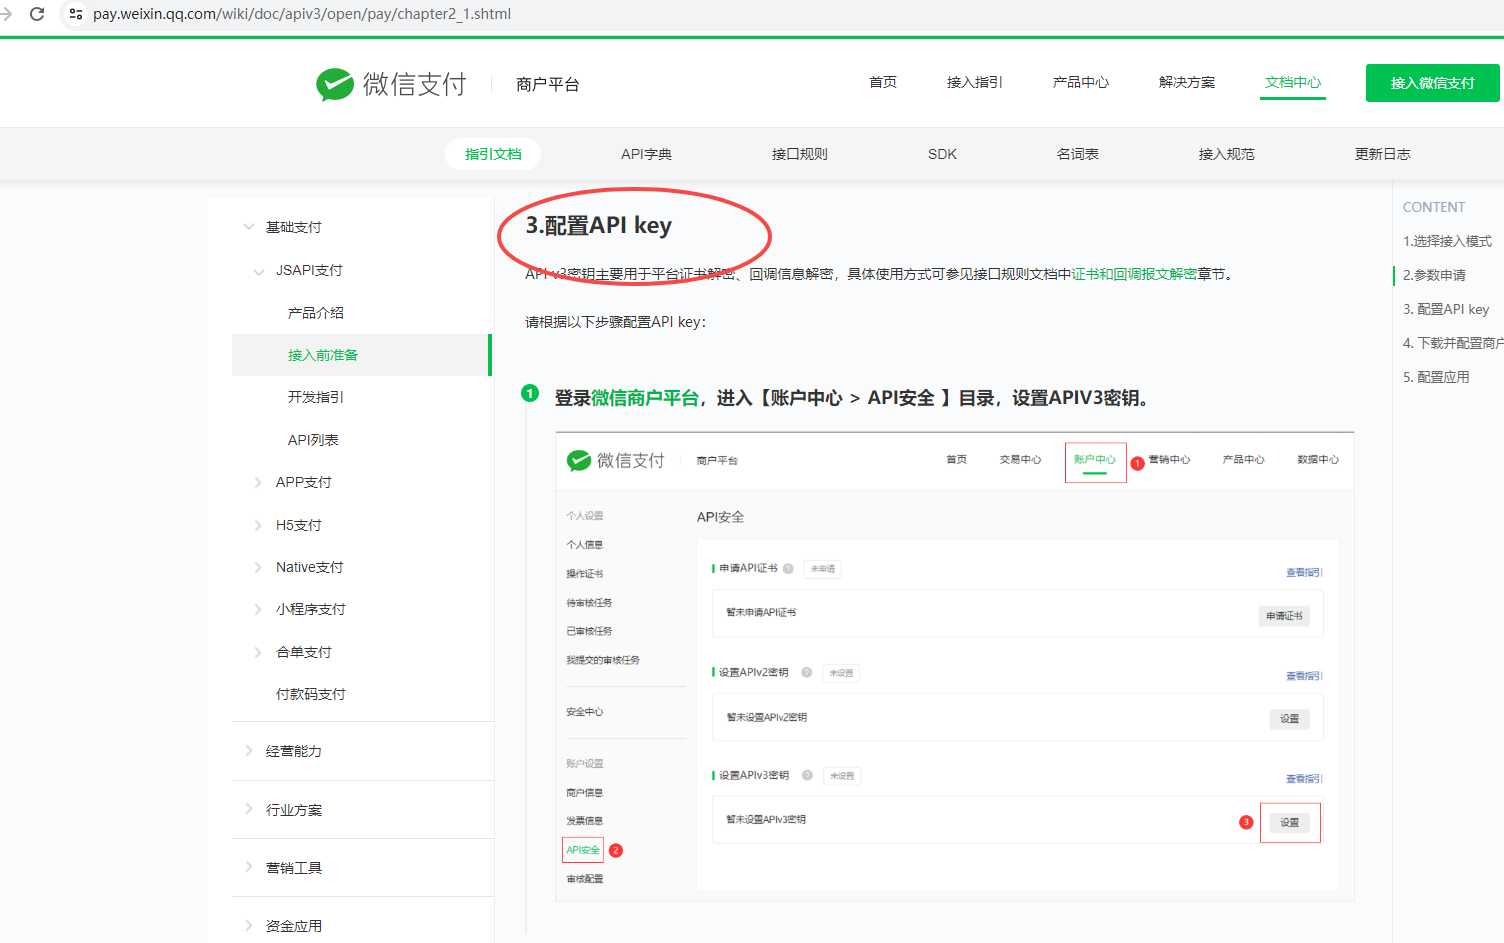1504x943 pixels.
Task: Select the 指引文档 tab
Action: pos(493,154)
